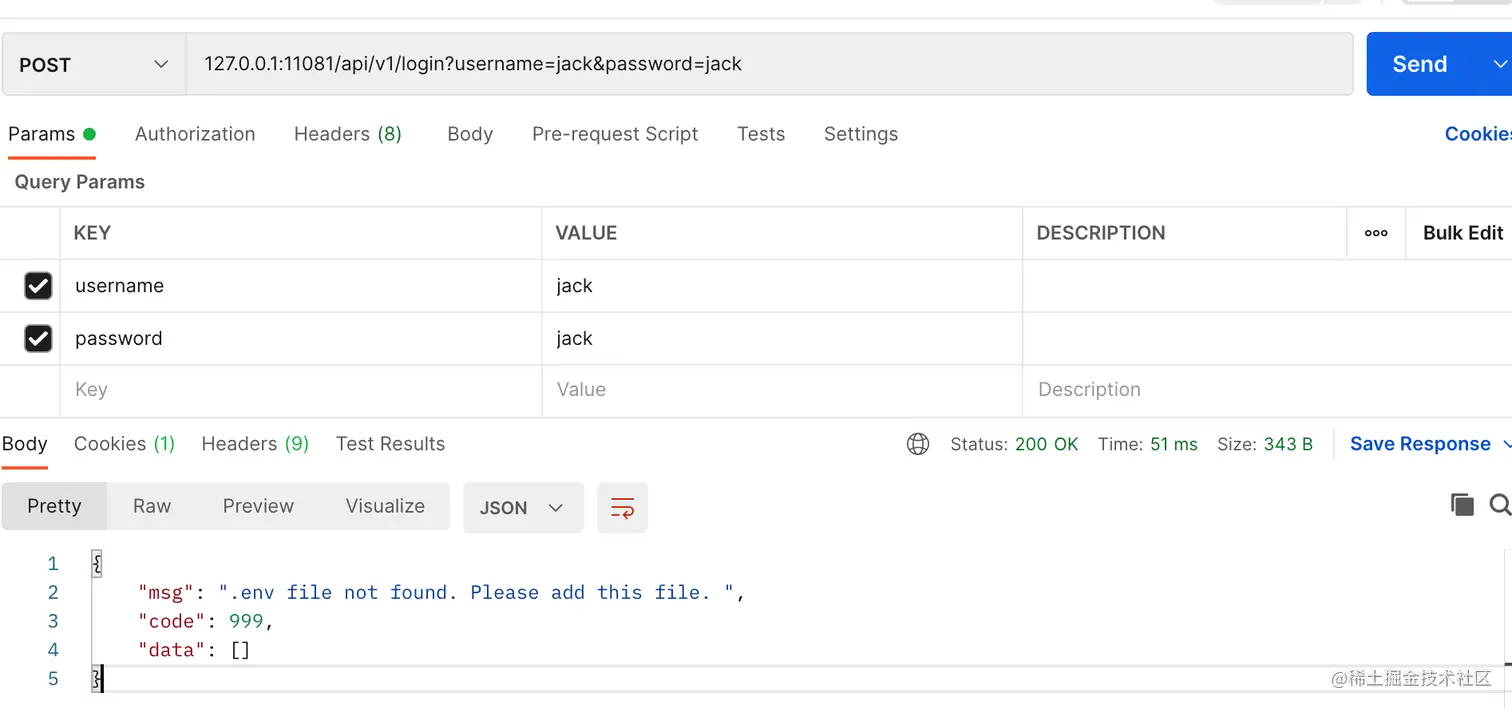Click the wrap lines icon in response toolbar
Screen dimensions: 1512x709
pos(622,507)
